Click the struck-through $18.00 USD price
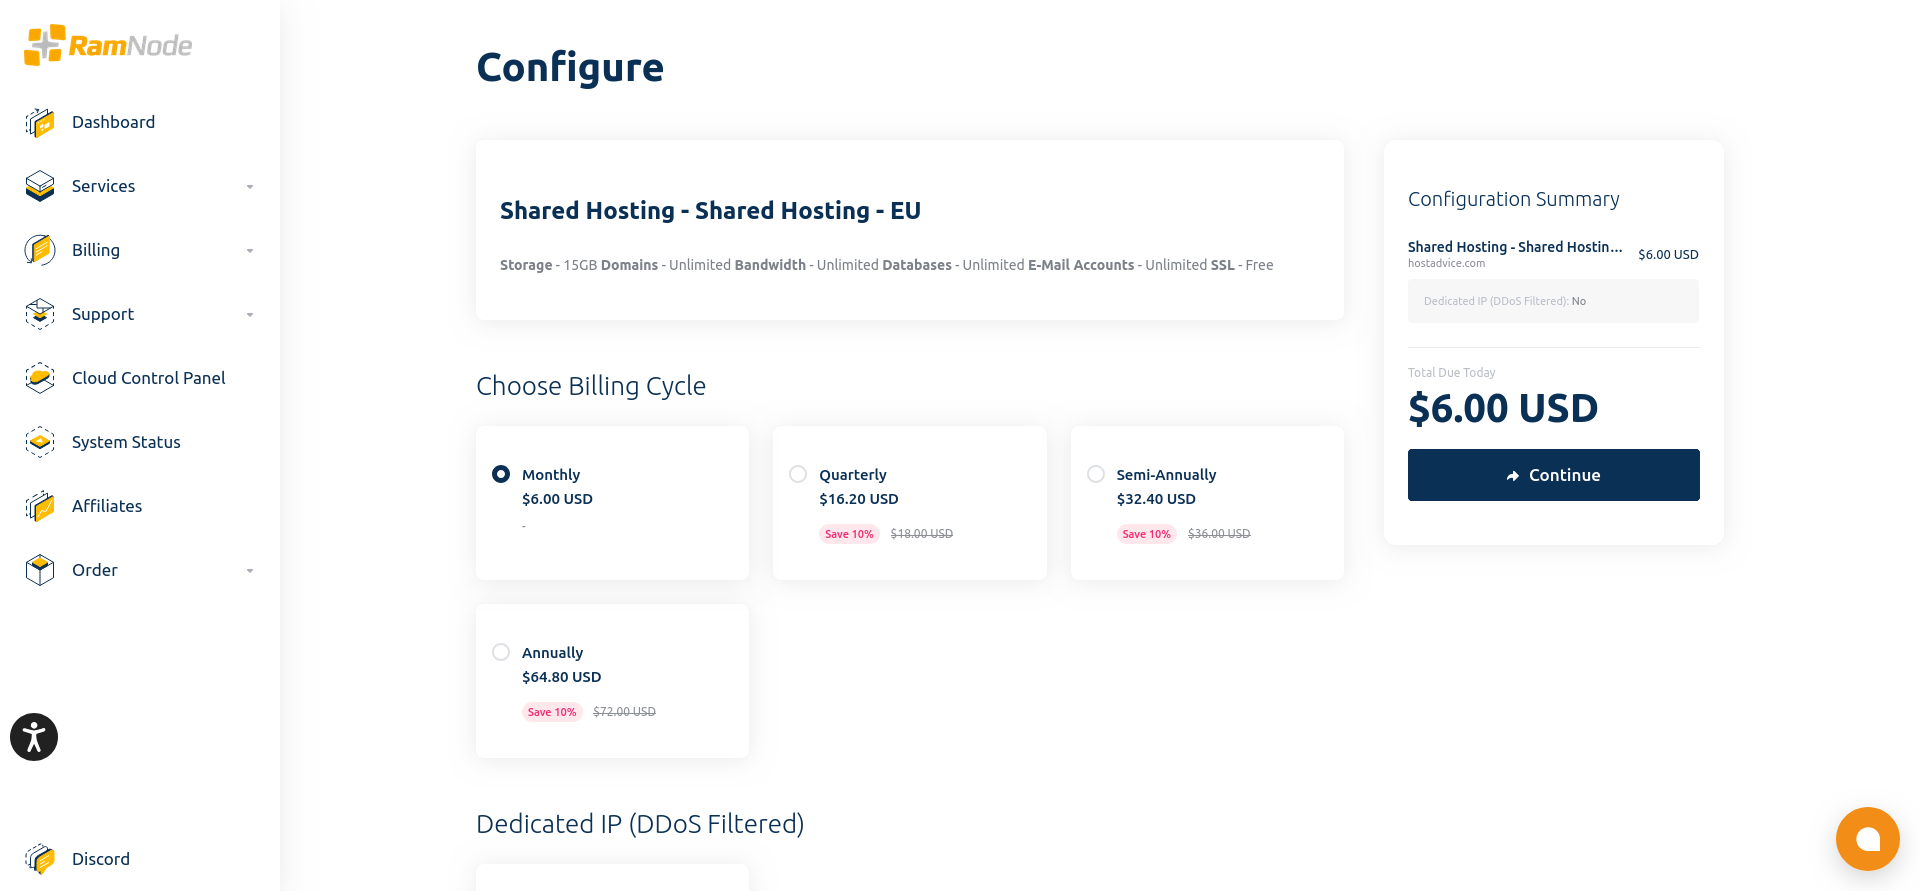 pos(922,534)
